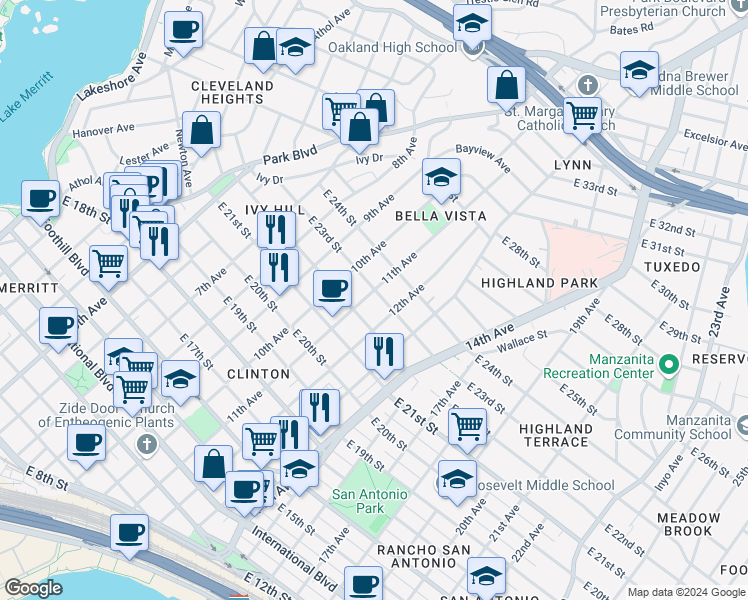Select the 'TUXEDO' neighborhood label

click(x=672, y=267)
